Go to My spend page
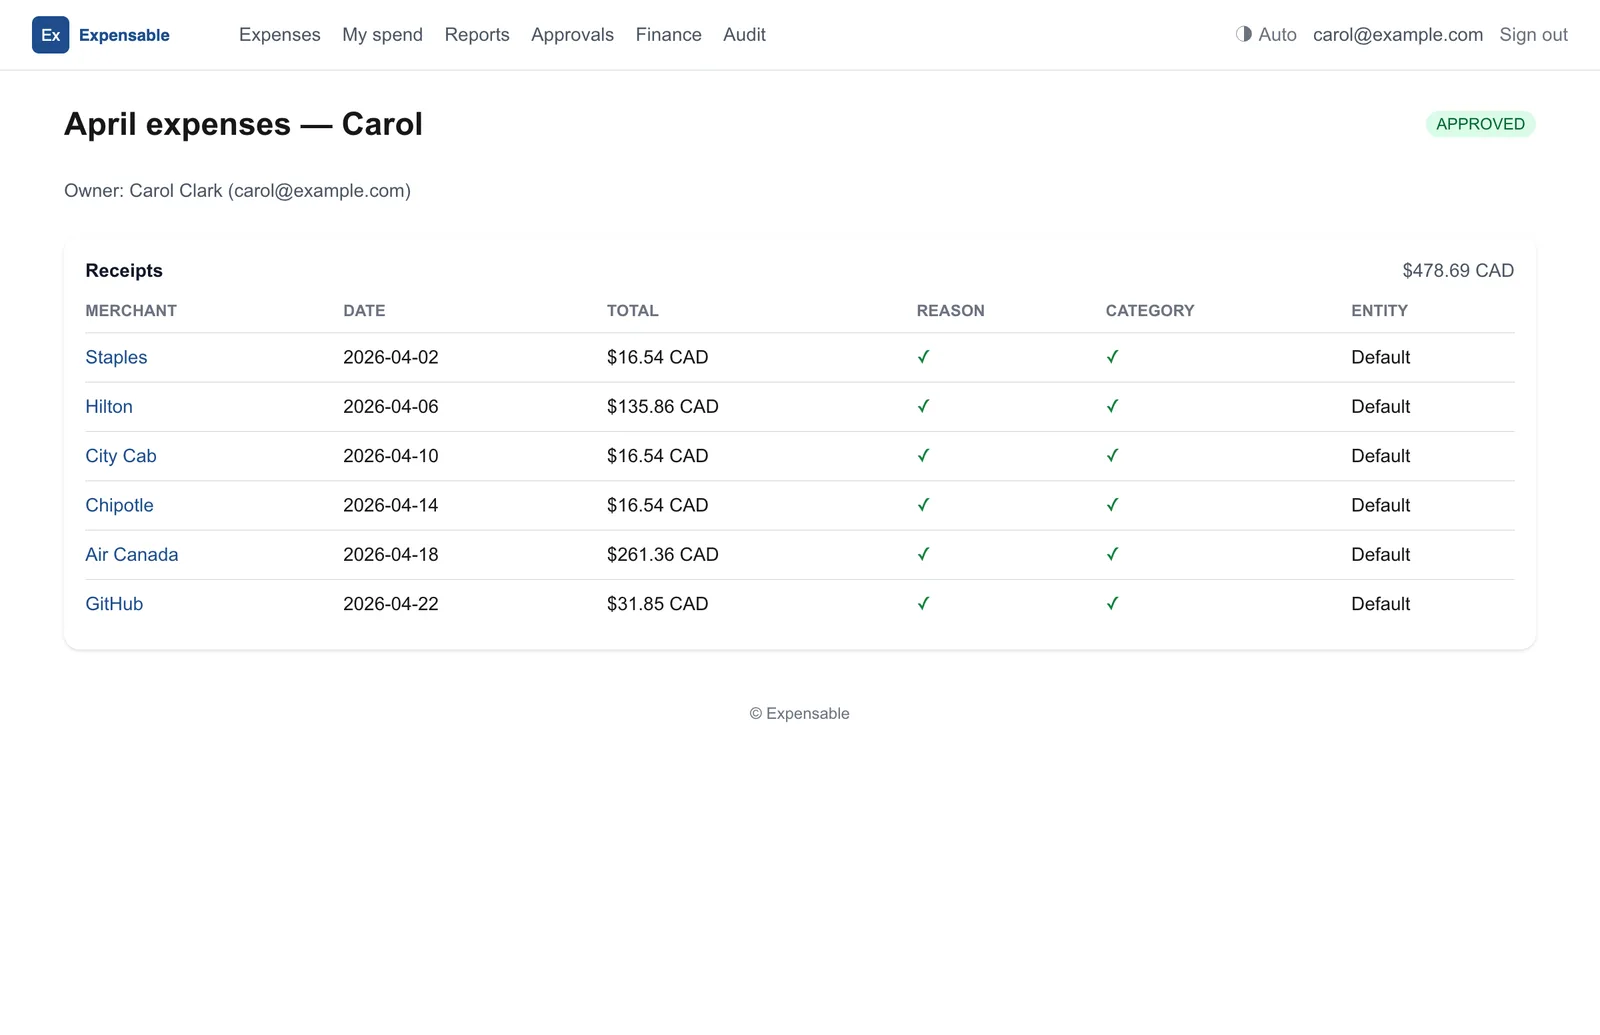The height and width of the screenshot is (1035, 1600). tap(382, 35)
